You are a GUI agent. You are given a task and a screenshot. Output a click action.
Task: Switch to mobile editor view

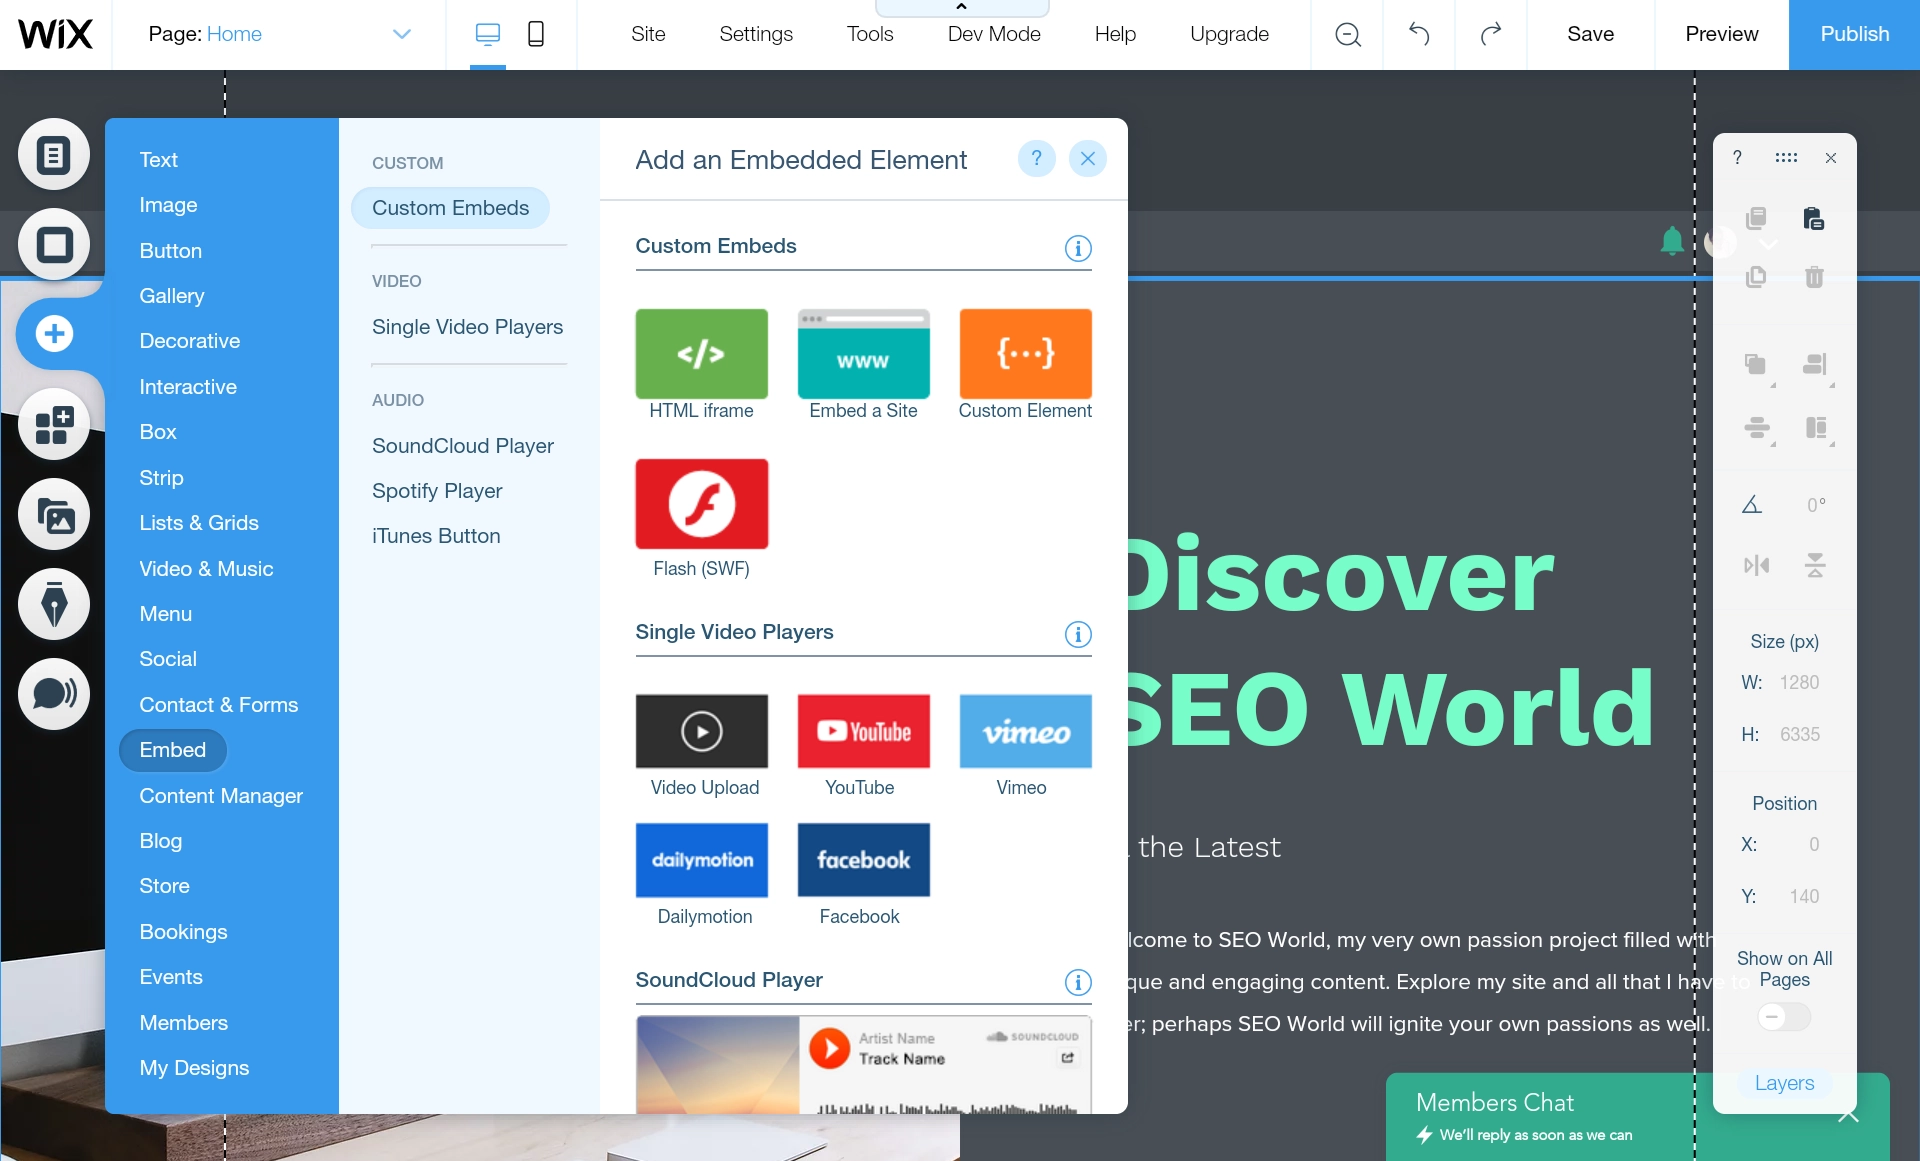coord(535,34)
